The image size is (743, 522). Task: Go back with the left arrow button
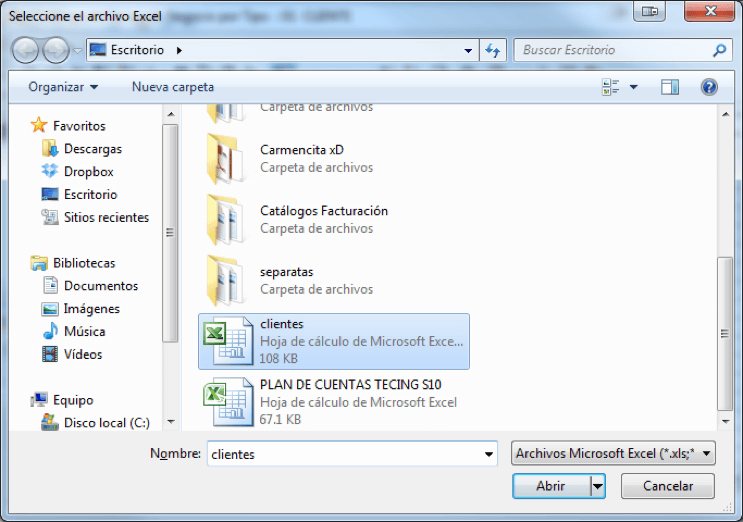25,50
